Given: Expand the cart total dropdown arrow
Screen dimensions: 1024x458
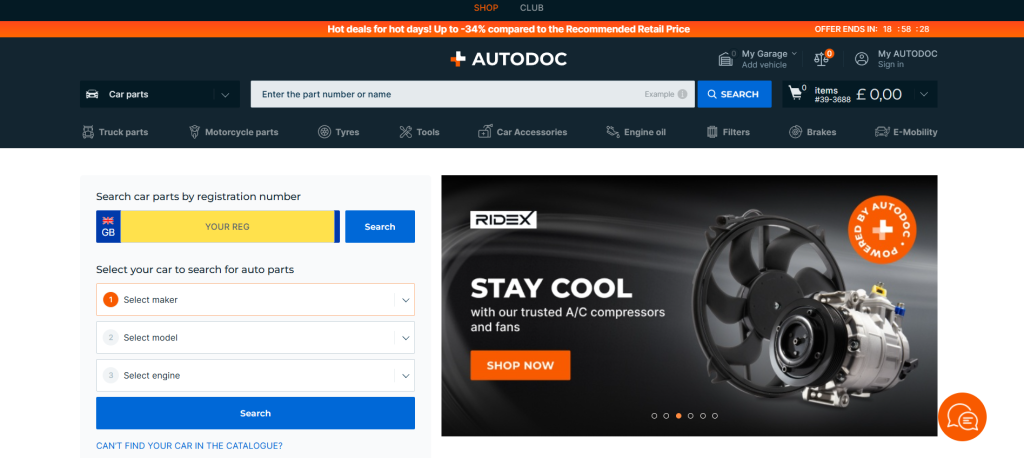Looking at the screenshot, I should (924, 94).
